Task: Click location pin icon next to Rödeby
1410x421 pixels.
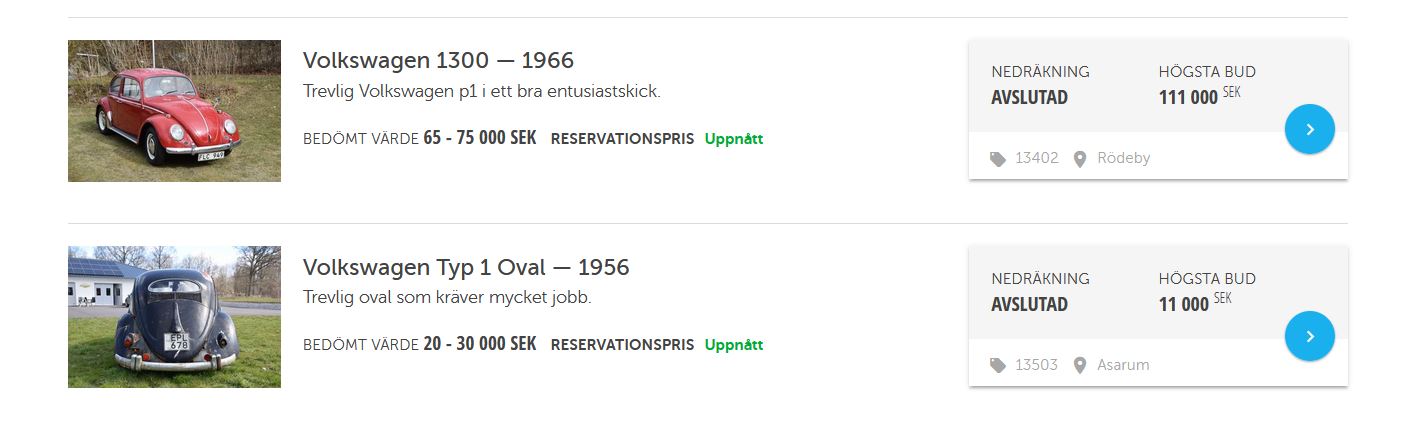Action: click(1080, 159)
